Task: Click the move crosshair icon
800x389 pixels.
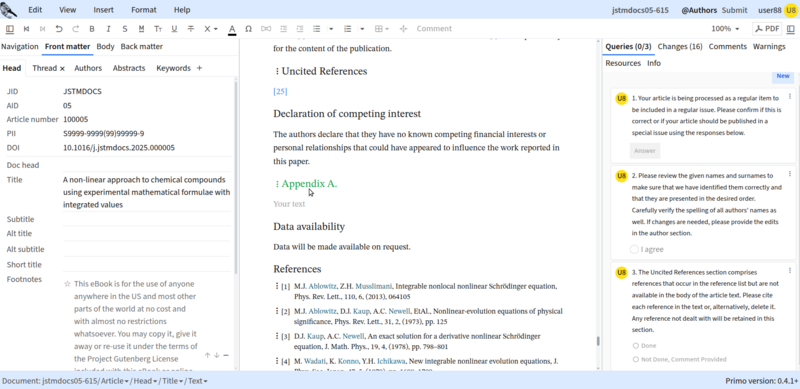Action: tap(403, 29)
